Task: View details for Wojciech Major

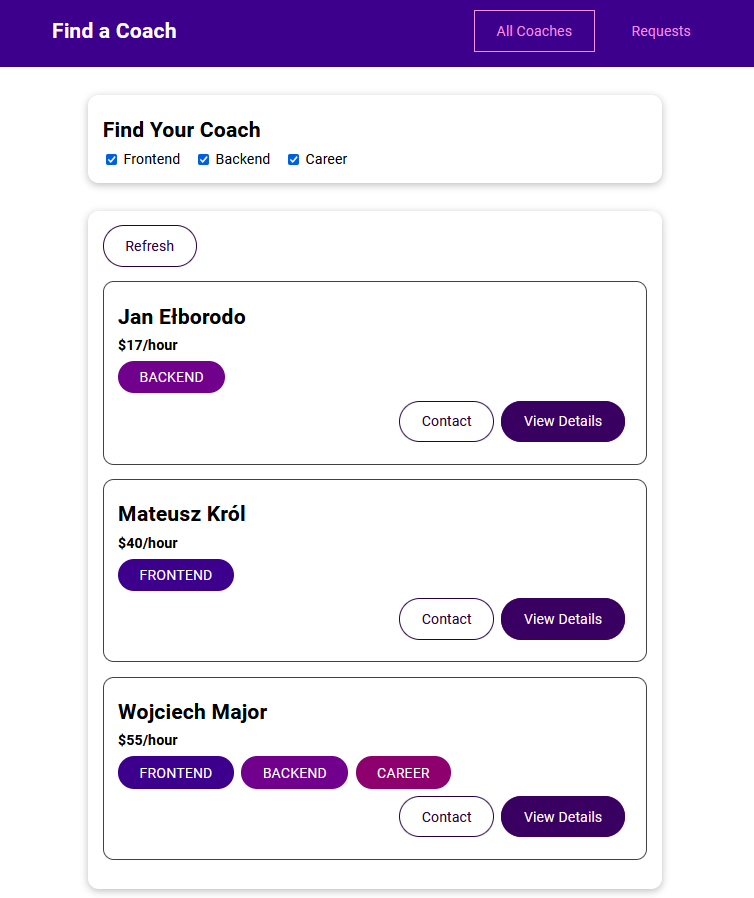Action: point(563,816)
